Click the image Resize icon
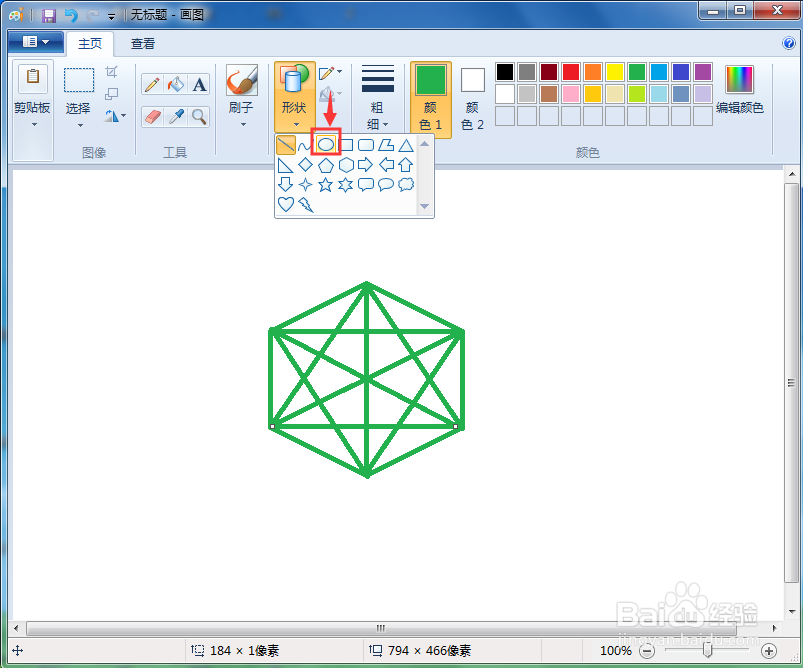803x668 pixels. (x=112, y=94)
